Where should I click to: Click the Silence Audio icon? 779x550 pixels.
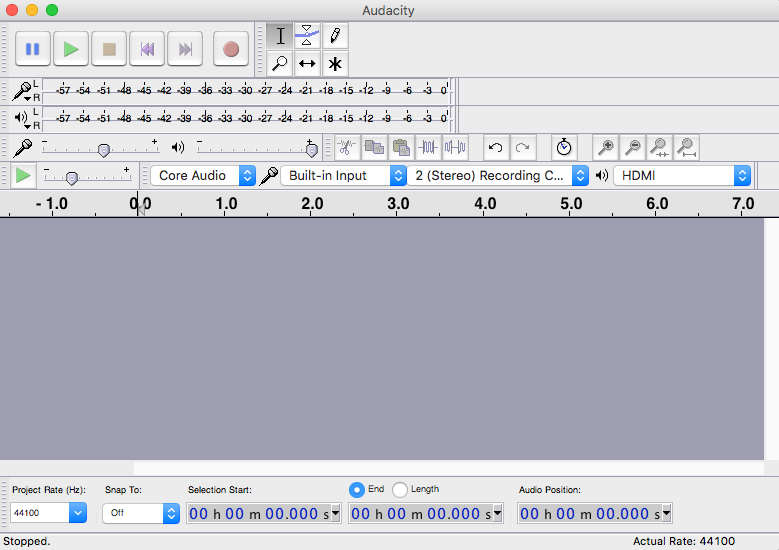tap(455, 148)
